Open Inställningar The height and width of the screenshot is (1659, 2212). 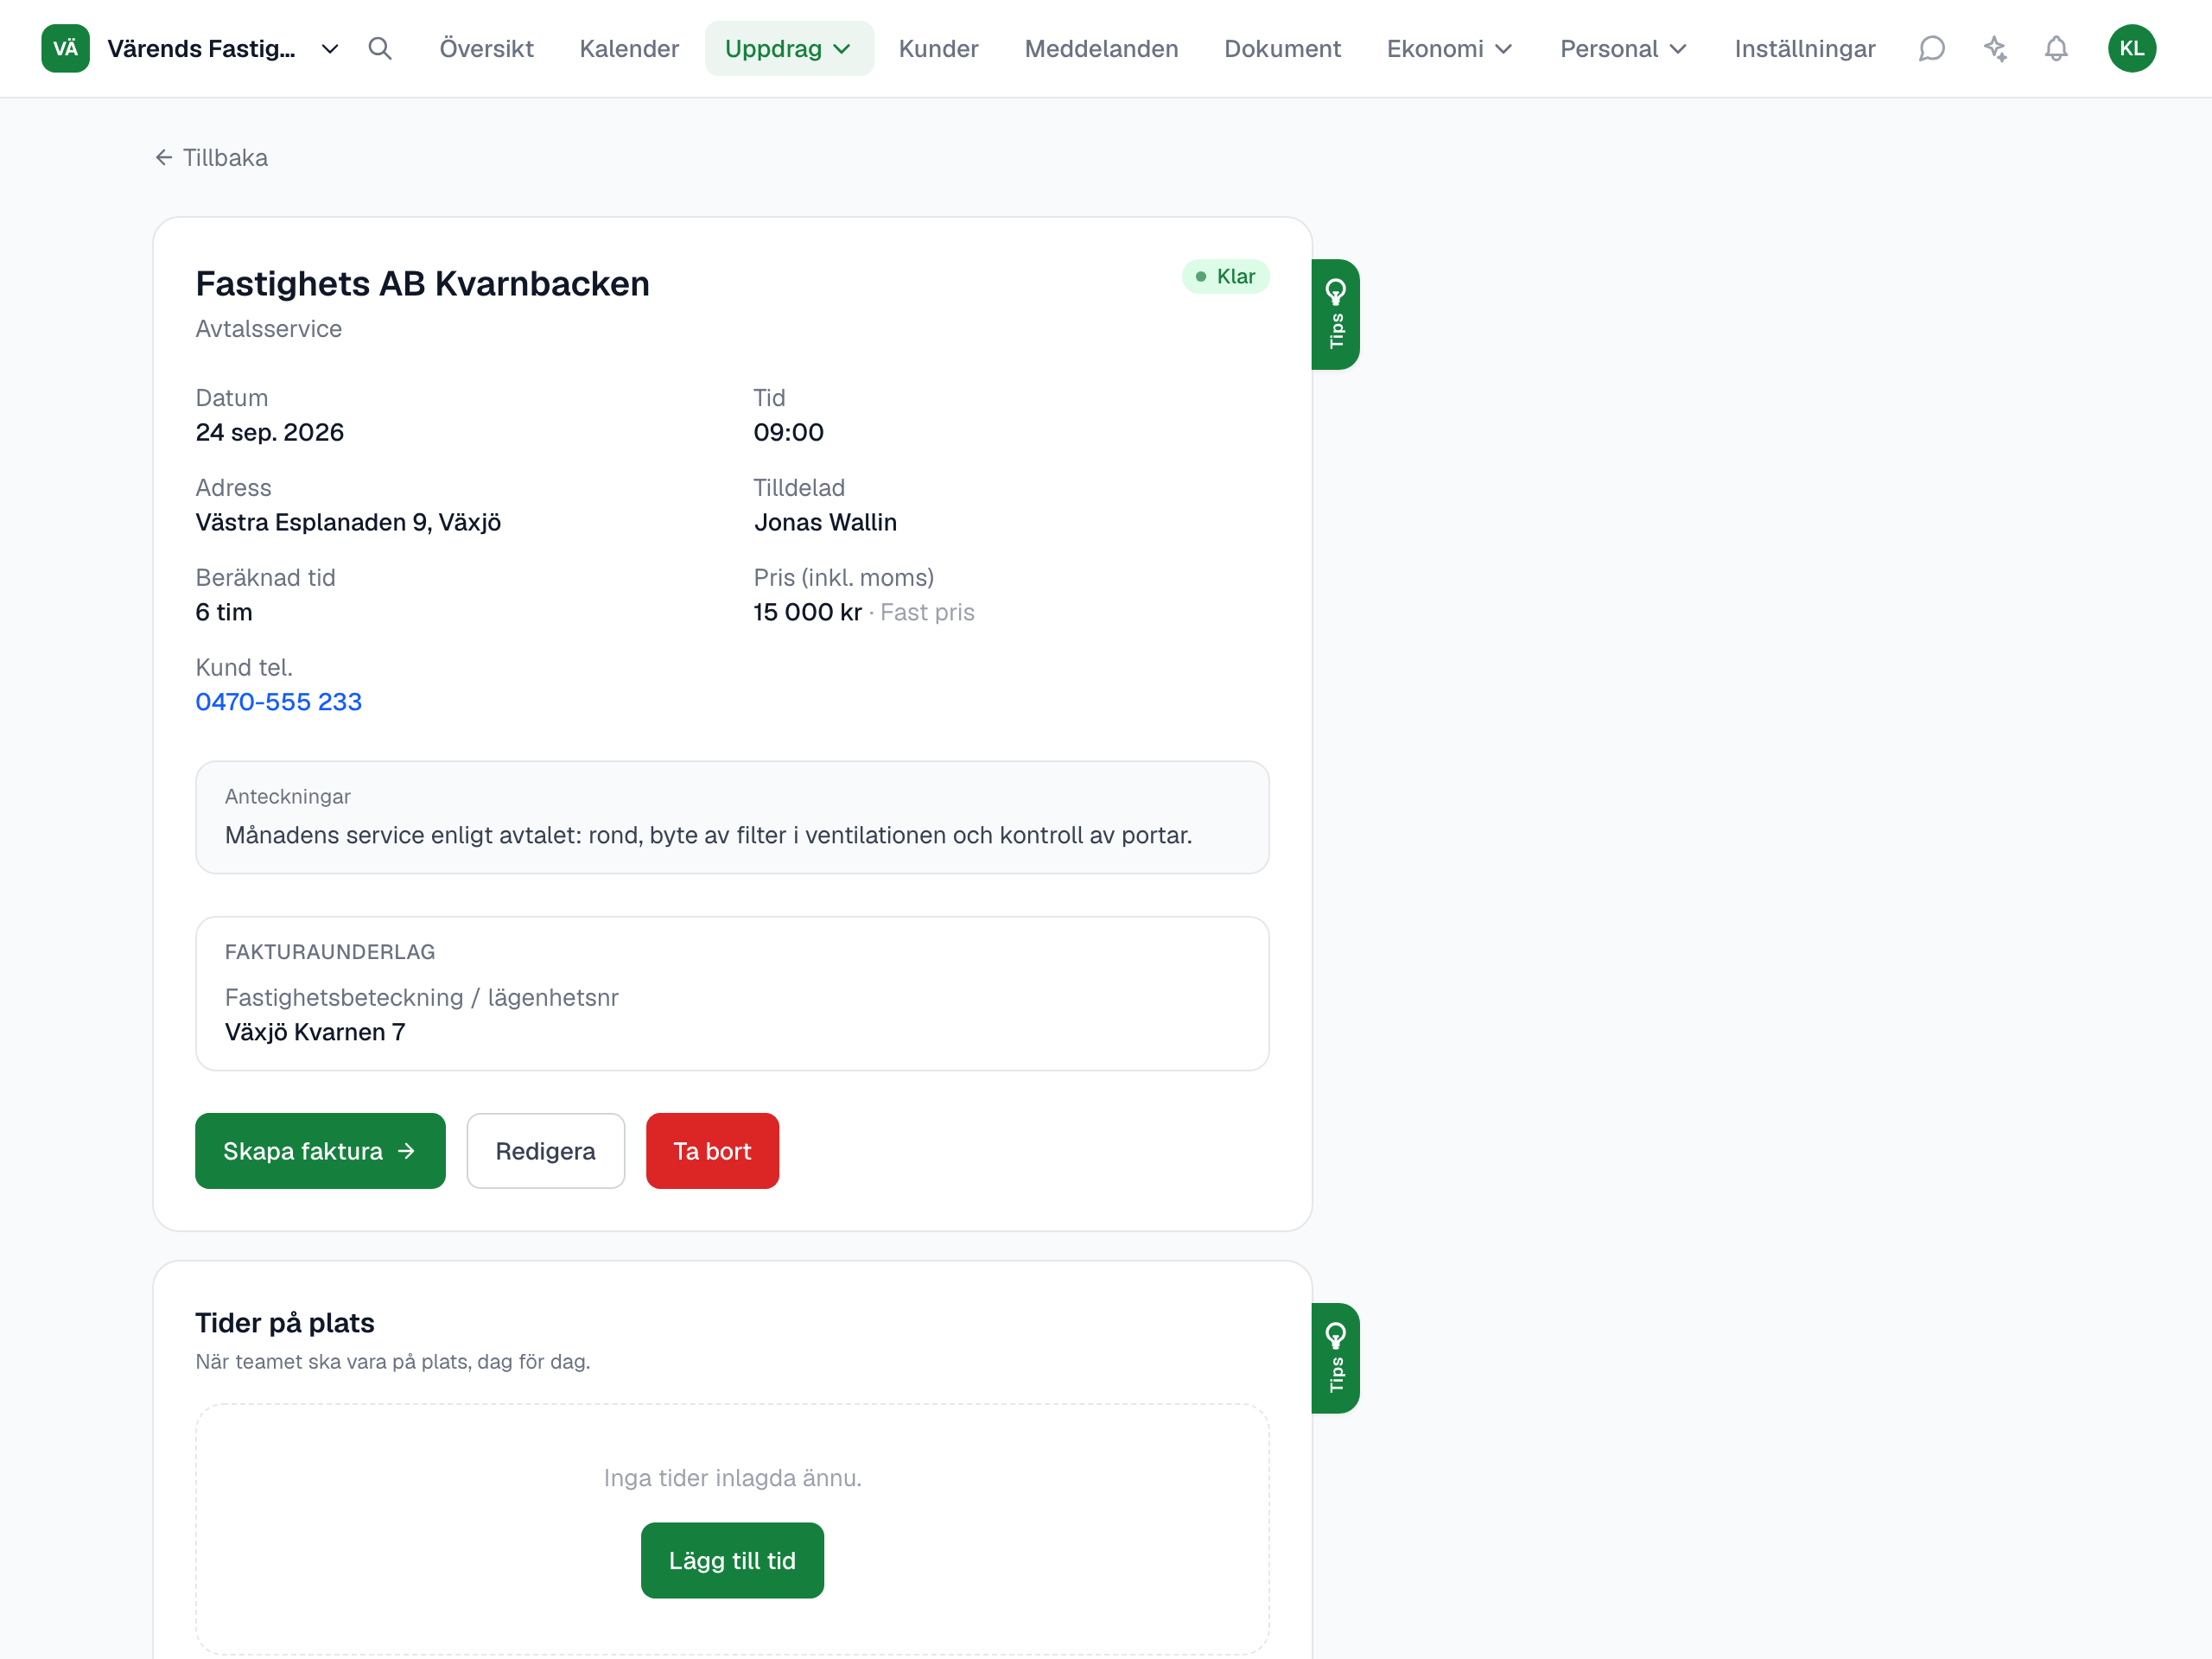1805,48
